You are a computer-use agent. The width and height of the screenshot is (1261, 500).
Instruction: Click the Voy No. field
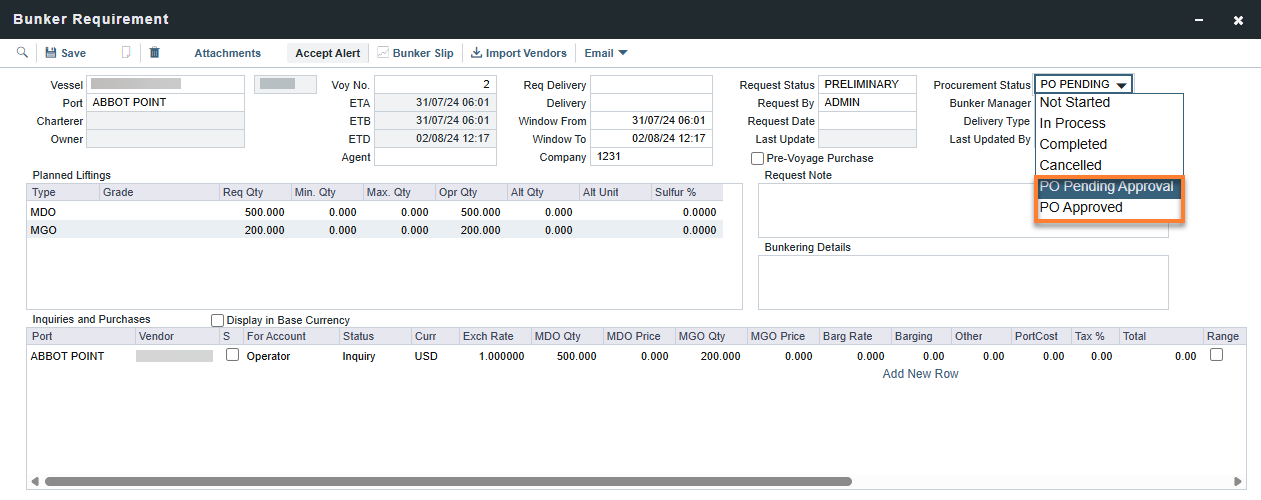[x=435, y=85]
